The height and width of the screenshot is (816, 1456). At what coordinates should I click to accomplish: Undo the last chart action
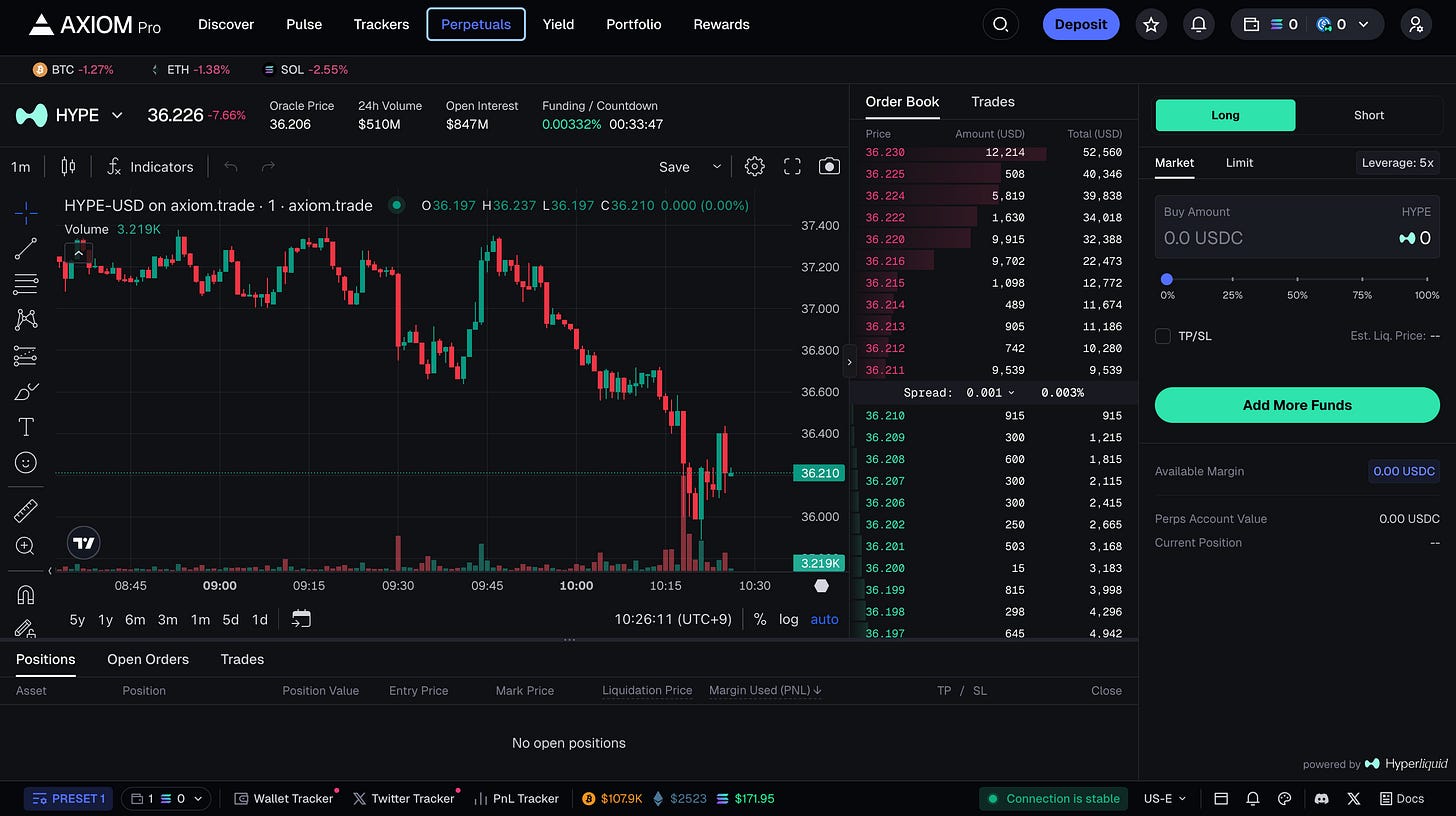[x=231, y=166]
